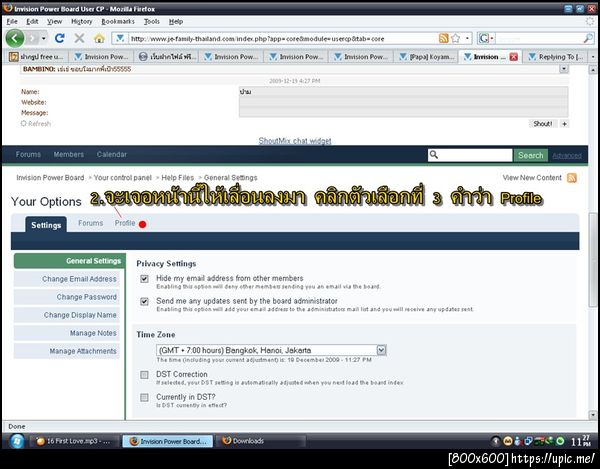This screenshot has width=600, height=469.
Task: Click the green Search button
Action: pos(531,155)
